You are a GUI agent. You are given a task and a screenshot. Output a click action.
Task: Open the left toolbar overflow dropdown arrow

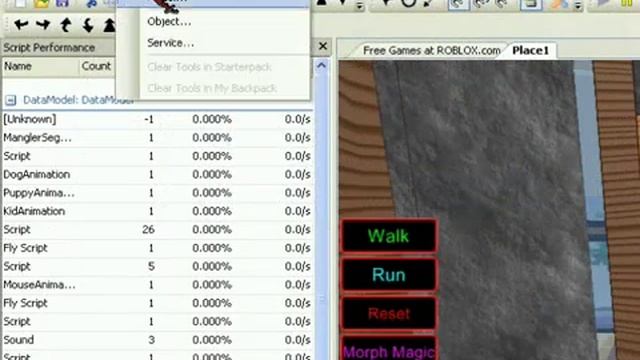click(x=359, y=6)
